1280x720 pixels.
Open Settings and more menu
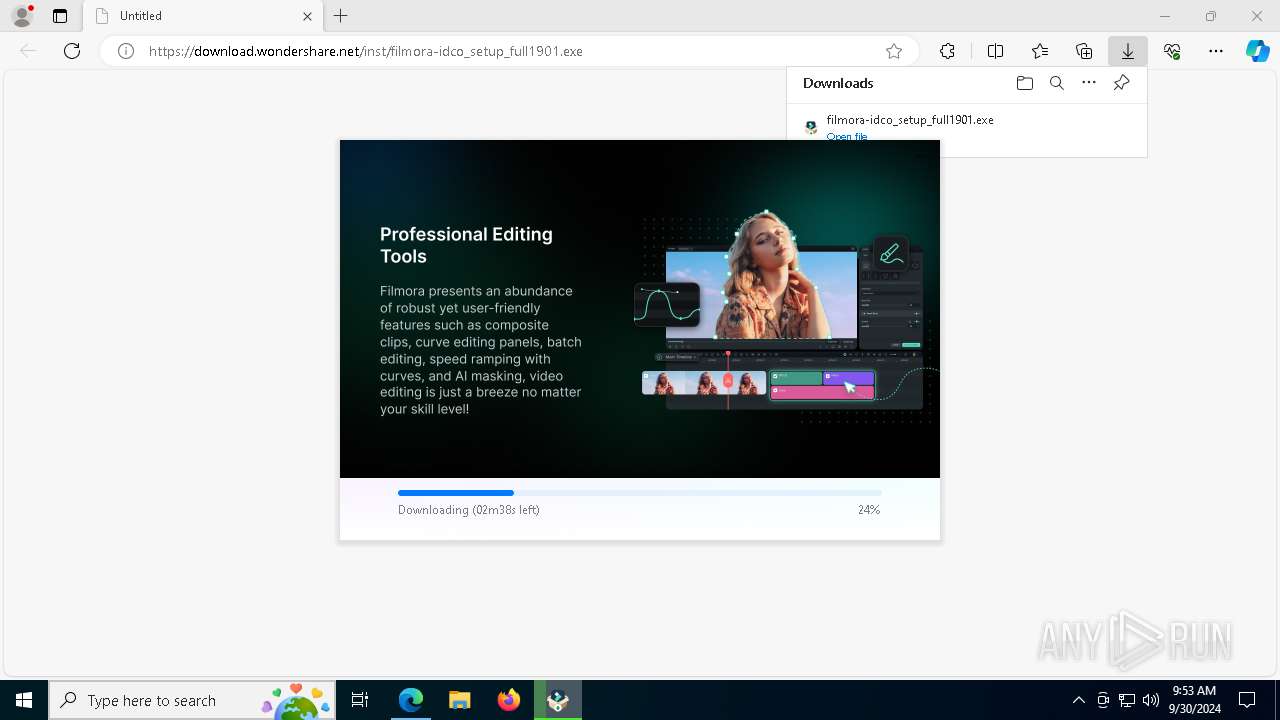1216,51
